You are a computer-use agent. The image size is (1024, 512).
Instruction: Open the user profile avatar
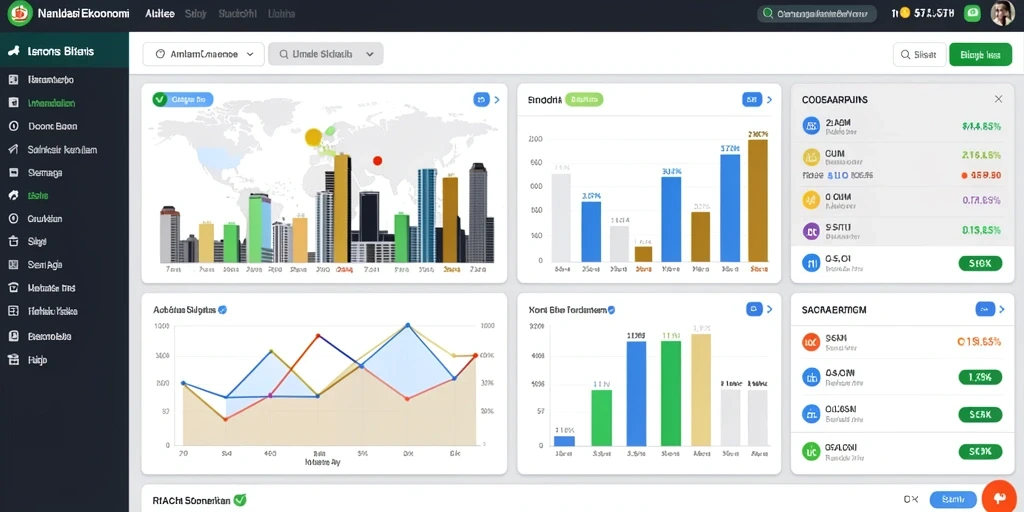tap(1002, 13)
